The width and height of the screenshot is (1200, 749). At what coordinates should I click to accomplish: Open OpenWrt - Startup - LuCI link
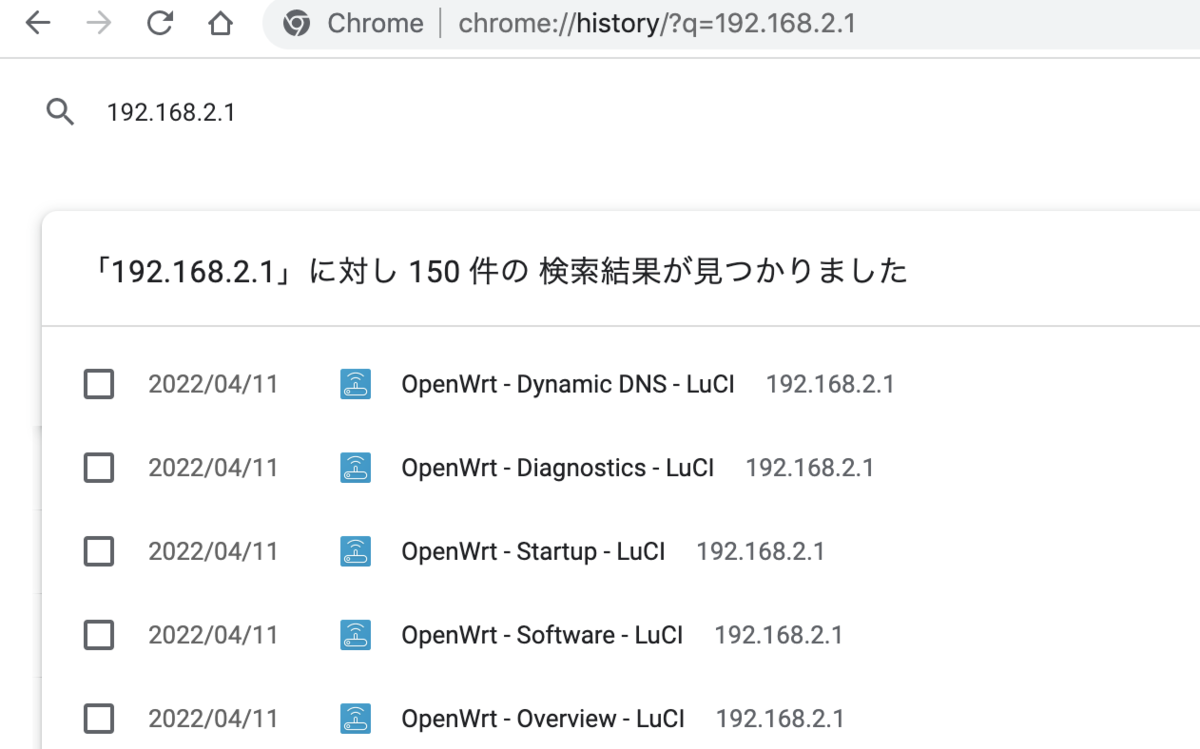[533, 551]
